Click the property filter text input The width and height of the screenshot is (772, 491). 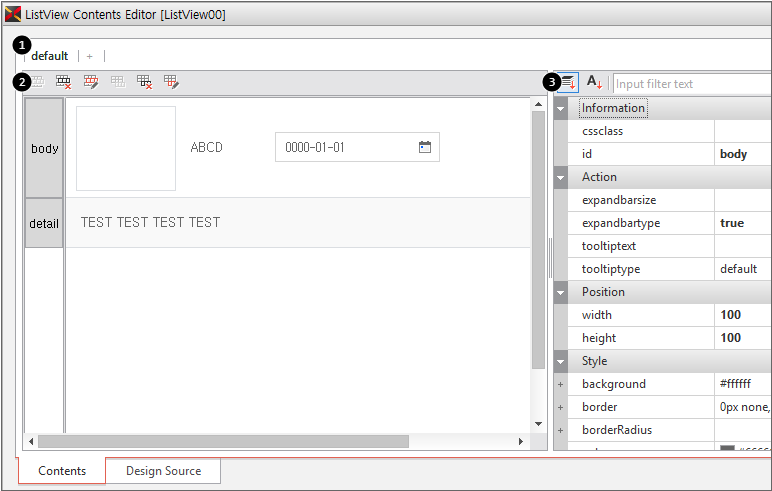pos(690,84)
